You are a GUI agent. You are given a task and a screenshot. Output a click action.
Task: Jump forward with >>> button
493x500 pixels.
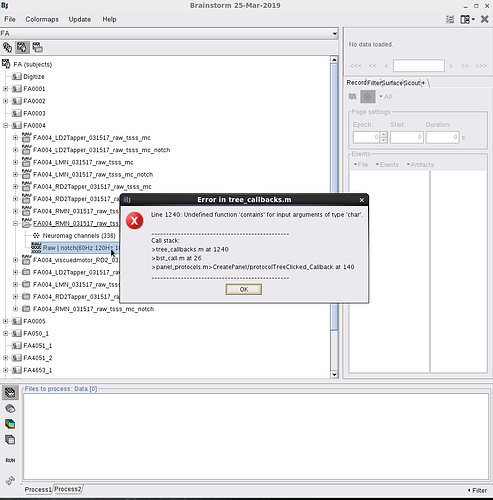[481, 66]
